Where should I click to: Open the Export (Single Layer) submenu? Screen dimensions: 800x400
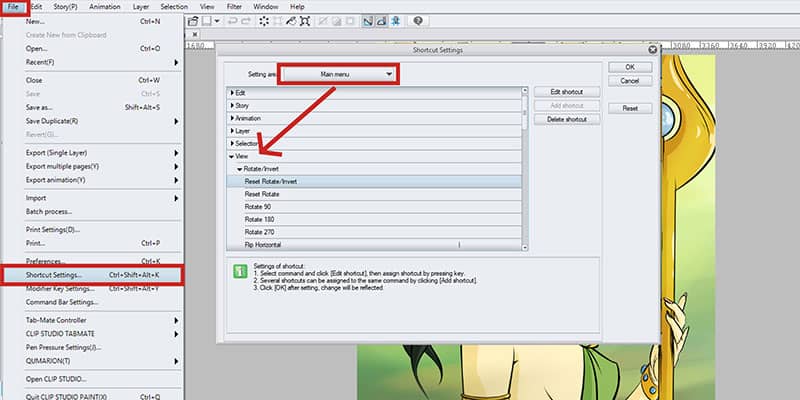click(93, 153)
